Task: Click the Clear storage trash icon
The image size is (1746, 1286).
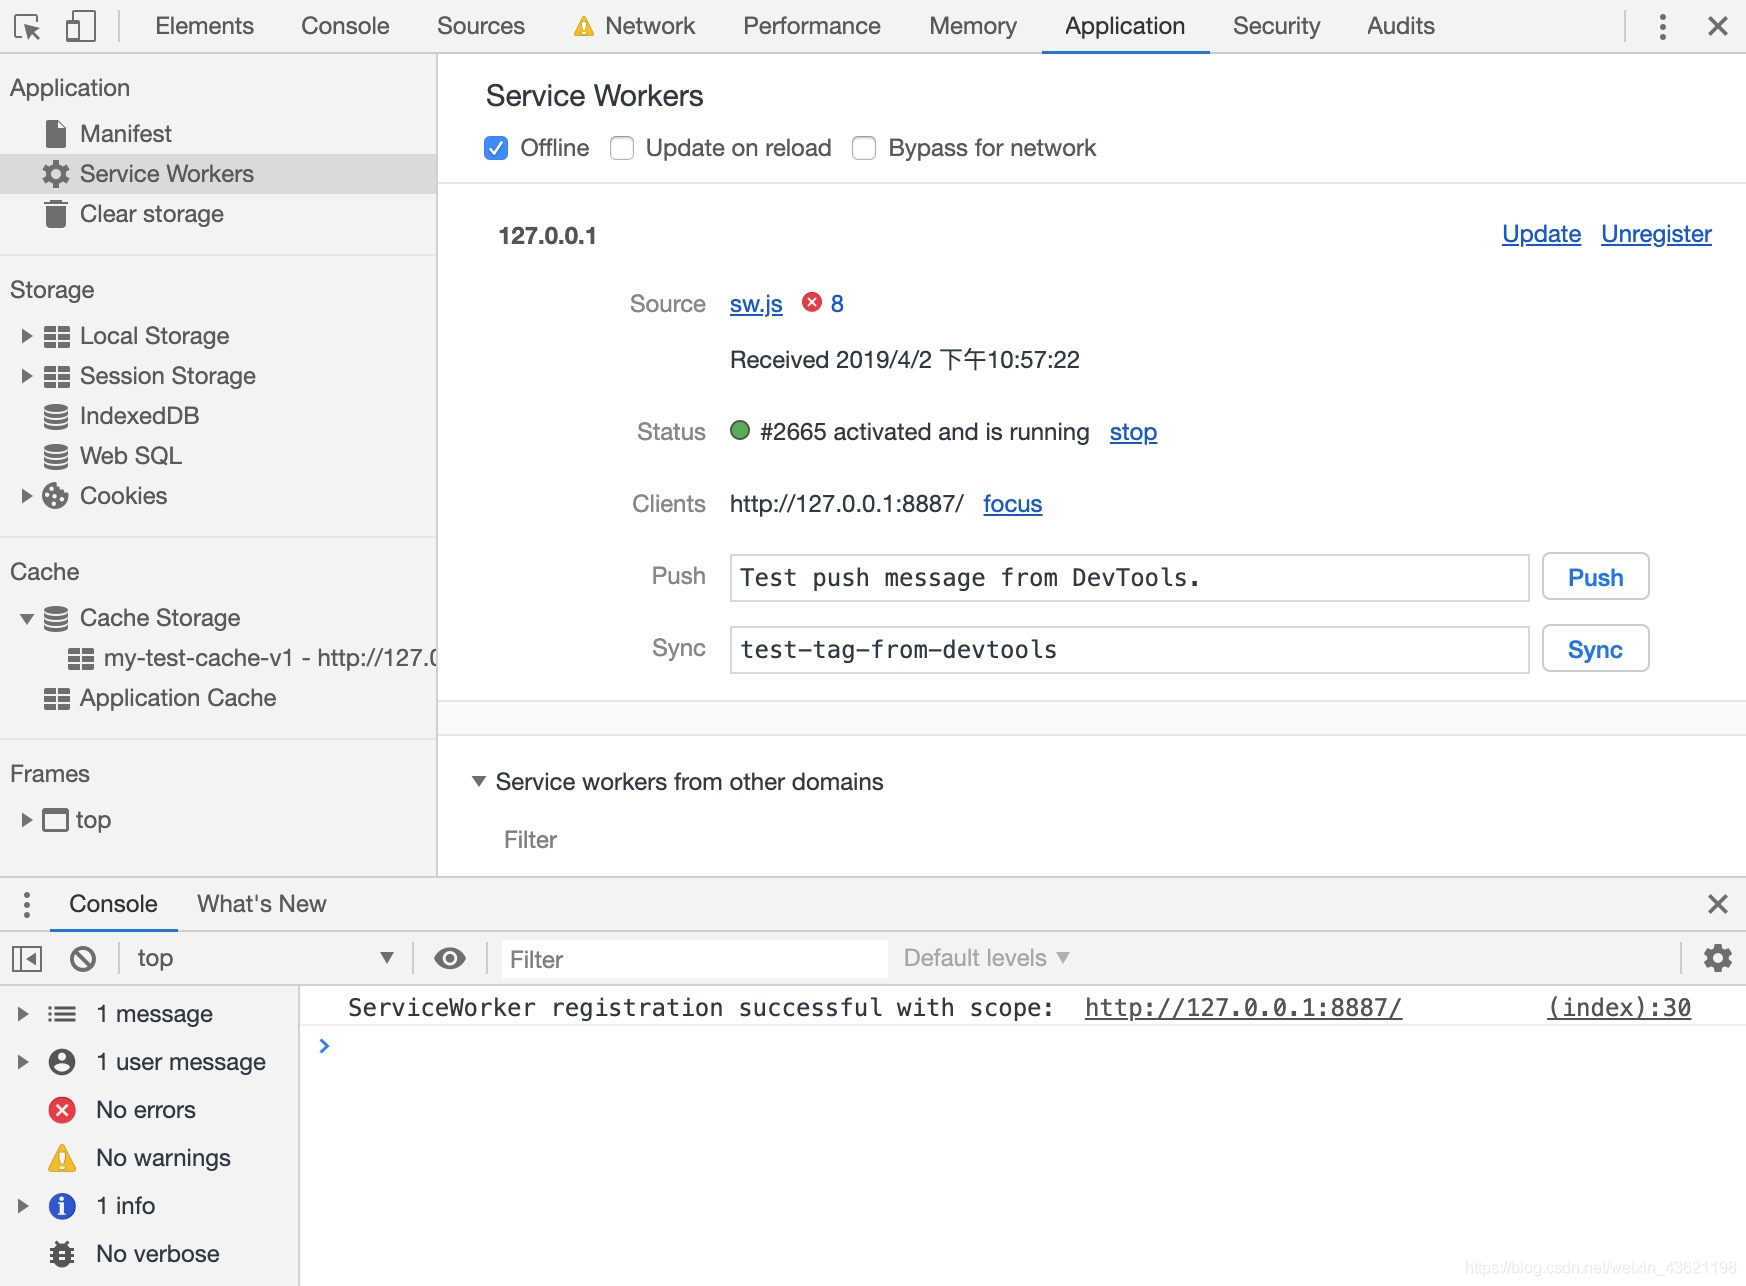Action: (x=56, y=214)
